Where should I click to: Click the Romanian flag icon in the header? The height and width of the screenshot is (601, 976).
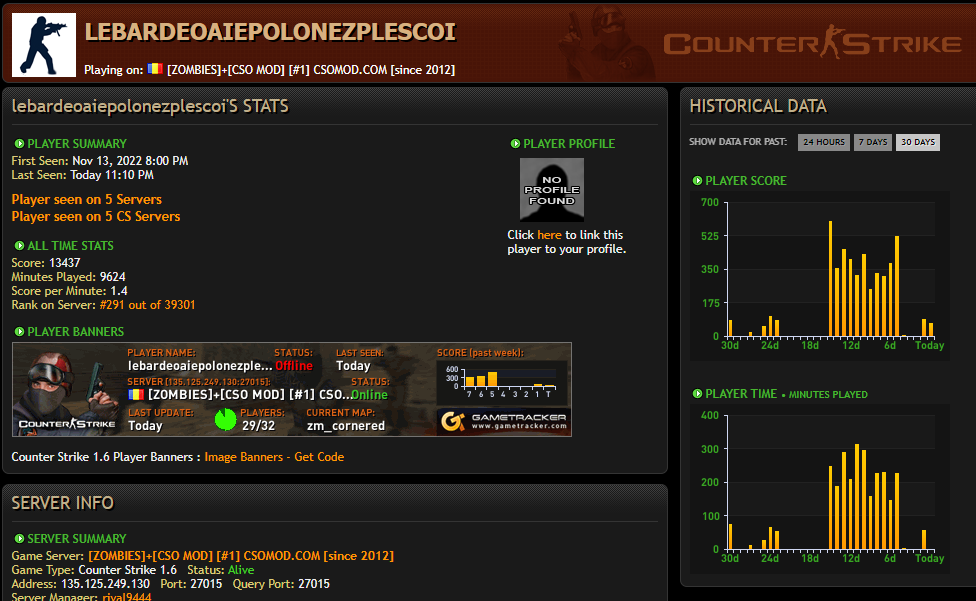[155, 69]
